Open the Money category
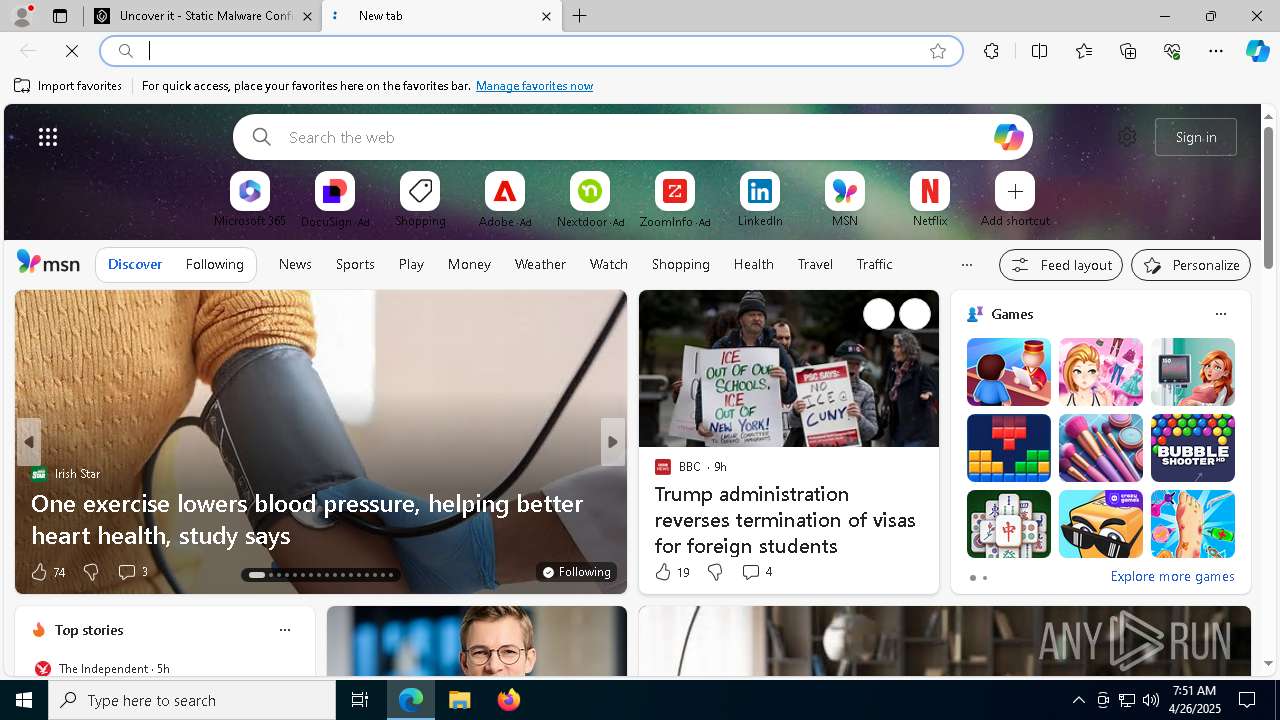1280x720 pixels. (469, 264)
